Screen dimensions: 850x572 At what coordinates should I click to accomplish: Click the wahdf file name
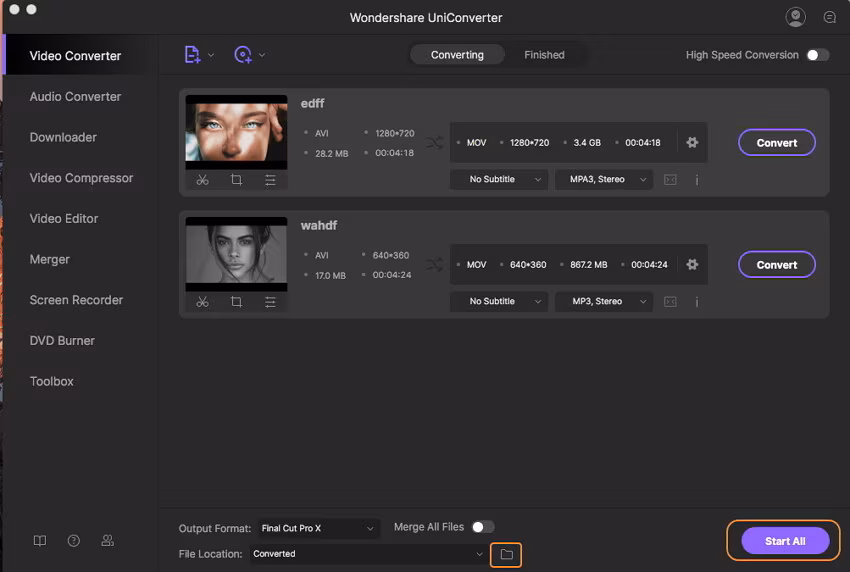[x=319, y=226]
